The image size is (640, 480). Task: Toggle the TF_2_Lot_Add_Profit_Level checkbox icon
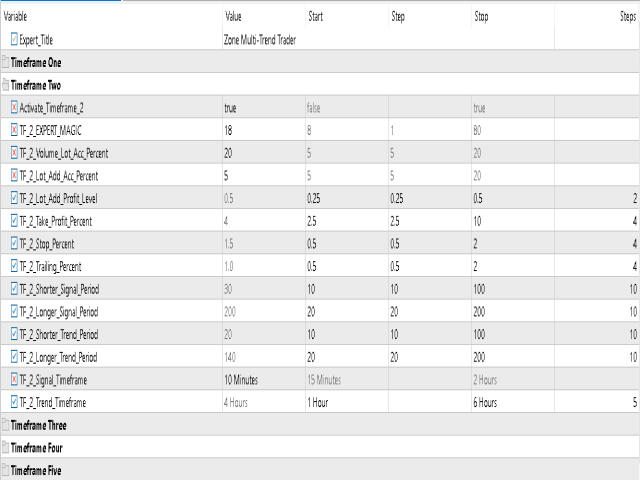tap(14, 198)
